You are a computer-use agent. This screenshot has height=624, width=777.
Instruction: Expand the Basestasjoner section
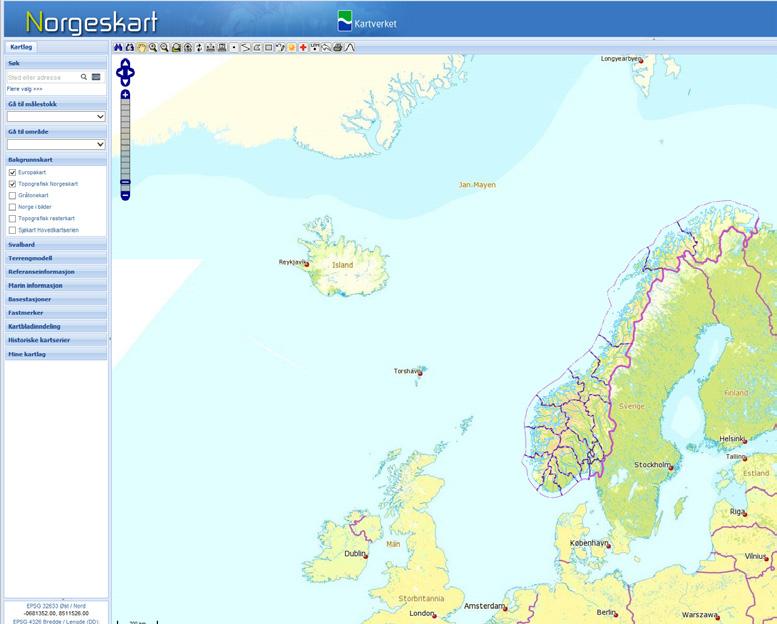(56, 299)
